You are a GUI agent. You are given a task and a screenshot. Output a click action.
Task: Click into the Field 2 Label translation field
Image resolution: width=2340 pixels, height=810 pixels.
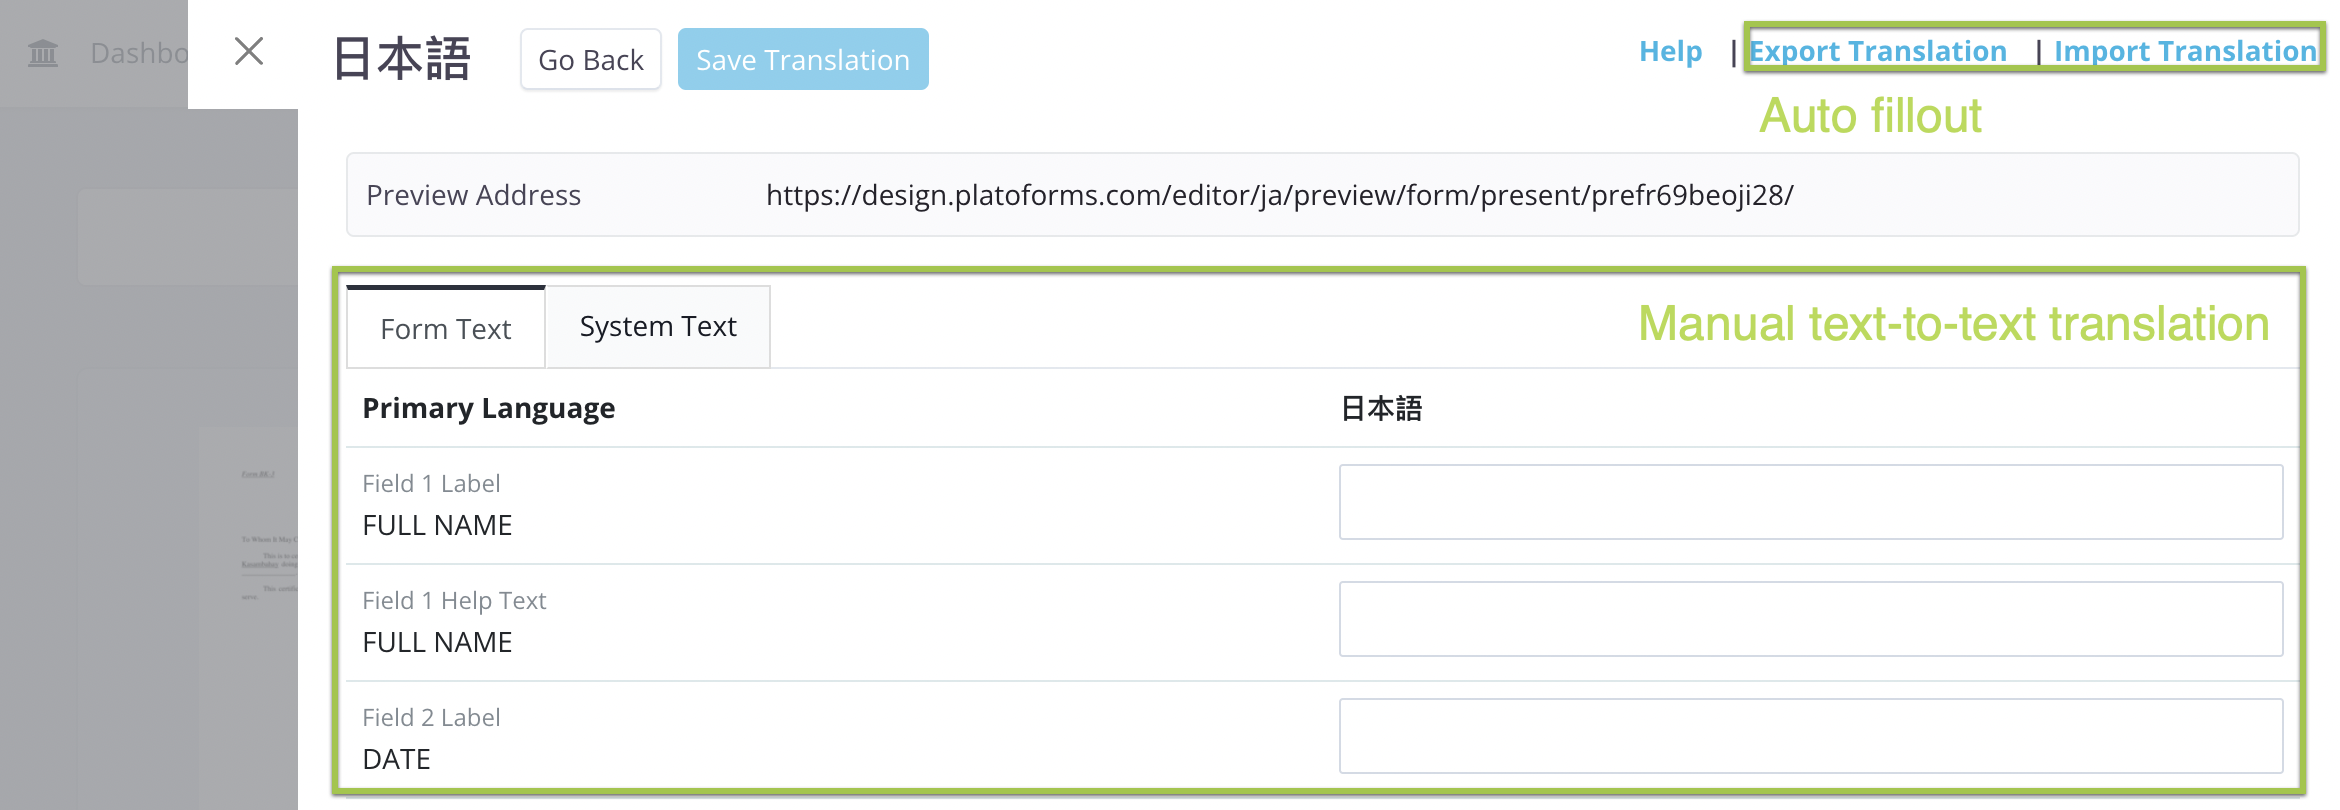[x=1810, y=736]
